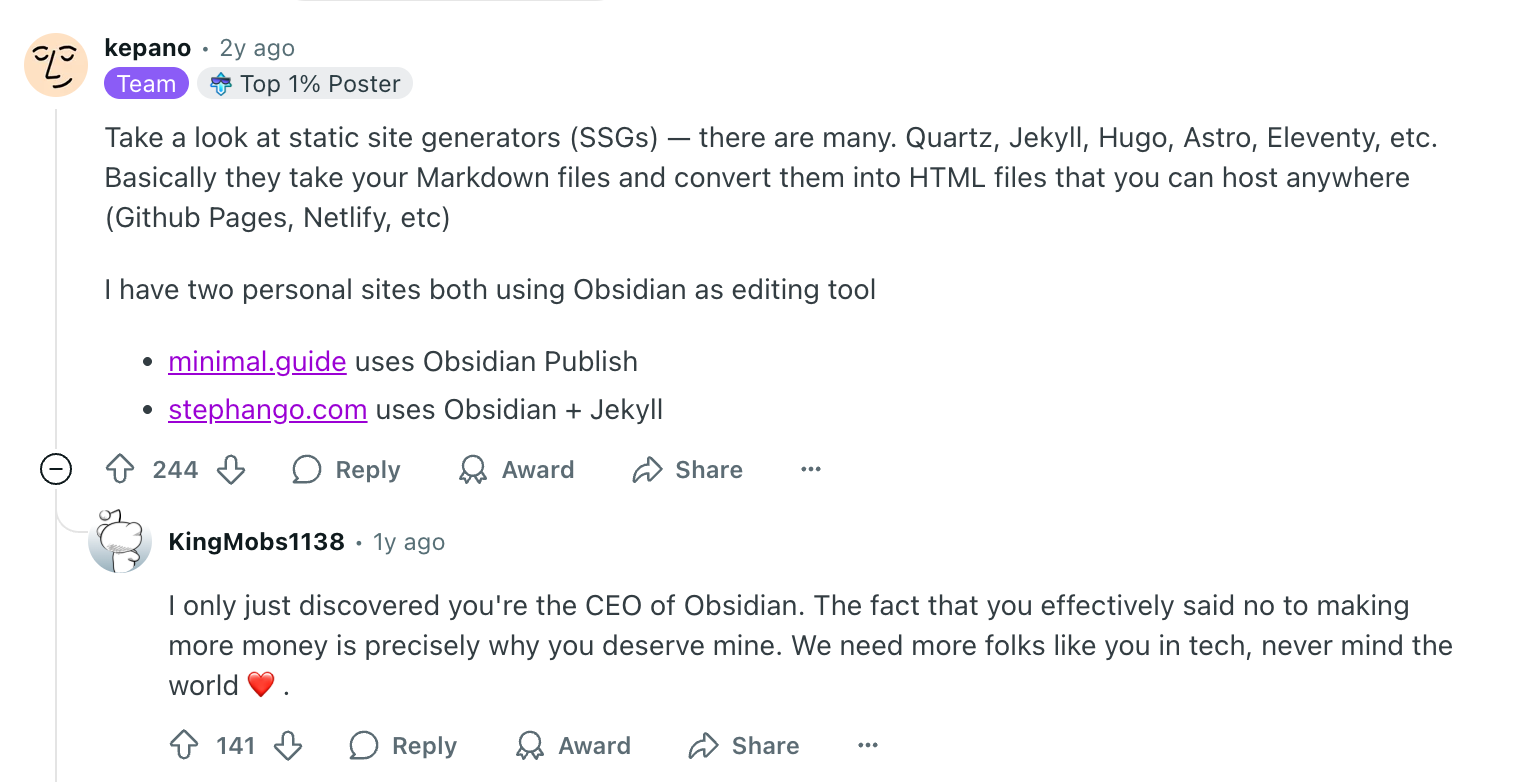1526x782 pixels.
Task: Open KingMobs1138's avatar
Action: point(120,541)
